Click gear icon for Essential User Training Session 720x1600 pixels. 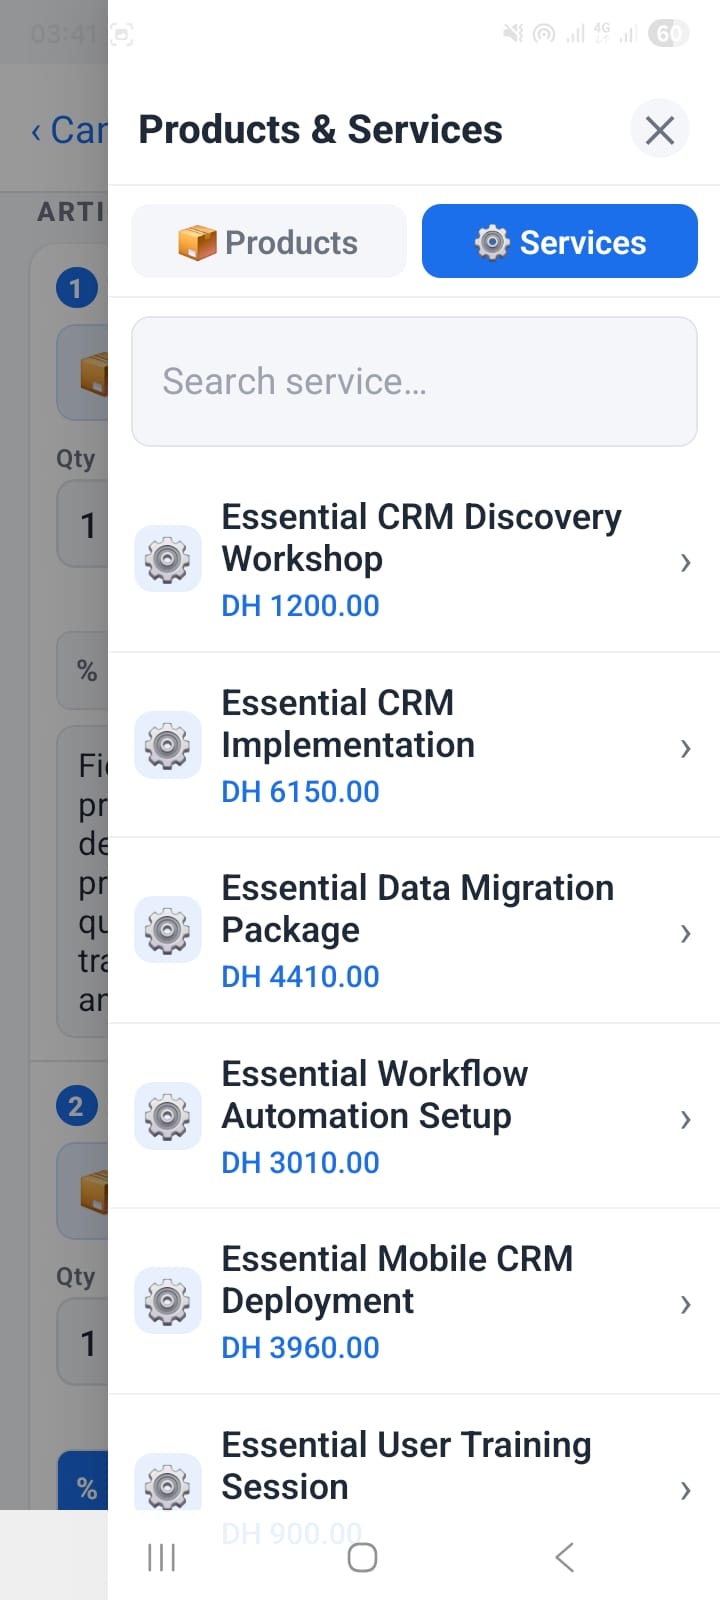pyautogui.click(x=168, y=1483)
